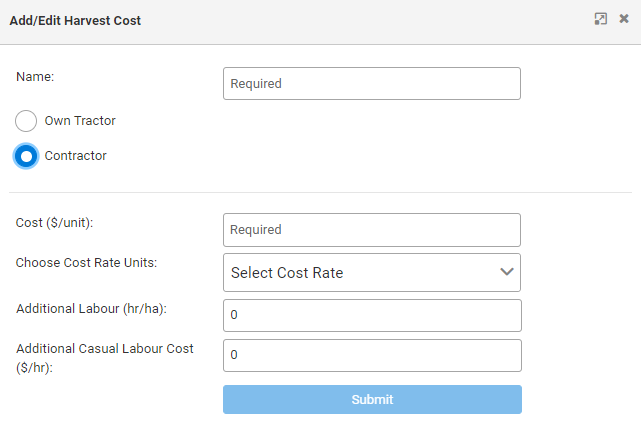This screenshot has height=434, width=641.
Task: Click the "Add/Edit Harvest Cost" dialog title
Action: [x=75, y=20]
